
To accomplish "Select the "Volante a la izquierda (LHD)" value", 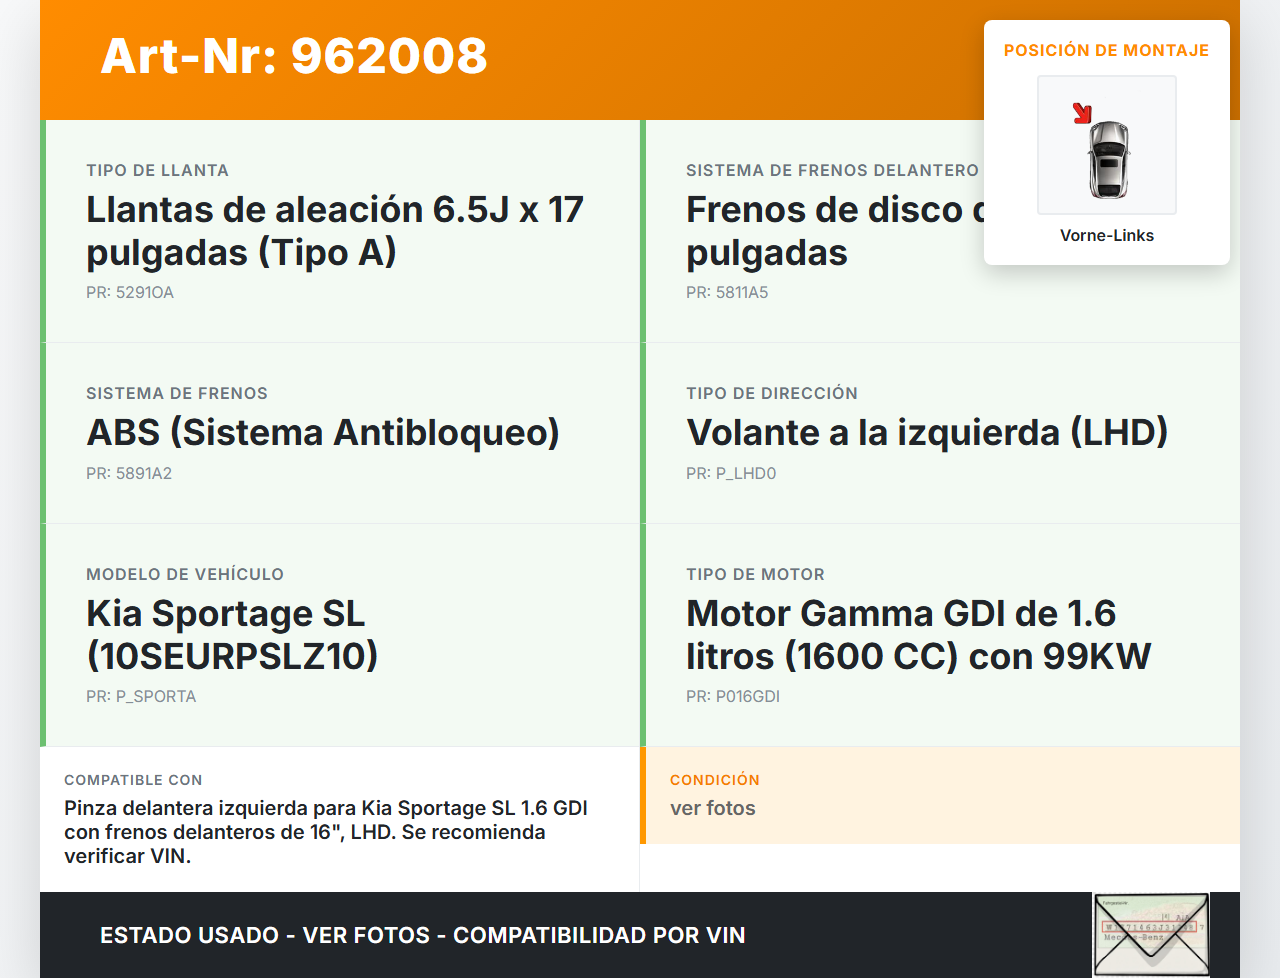I will pos(927,433).
